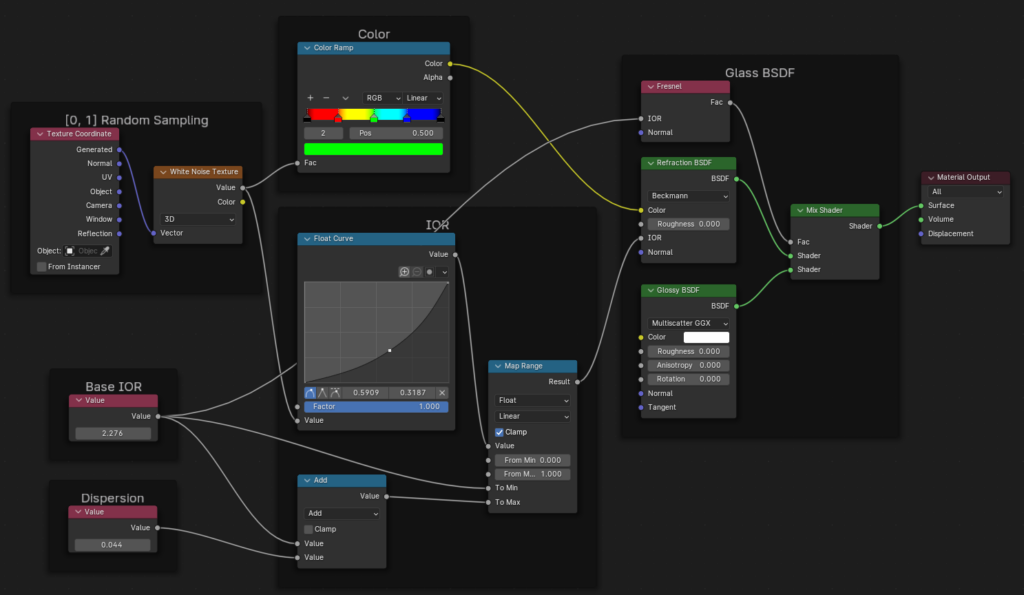Select the auto handle type curve icon

point(310,393)
